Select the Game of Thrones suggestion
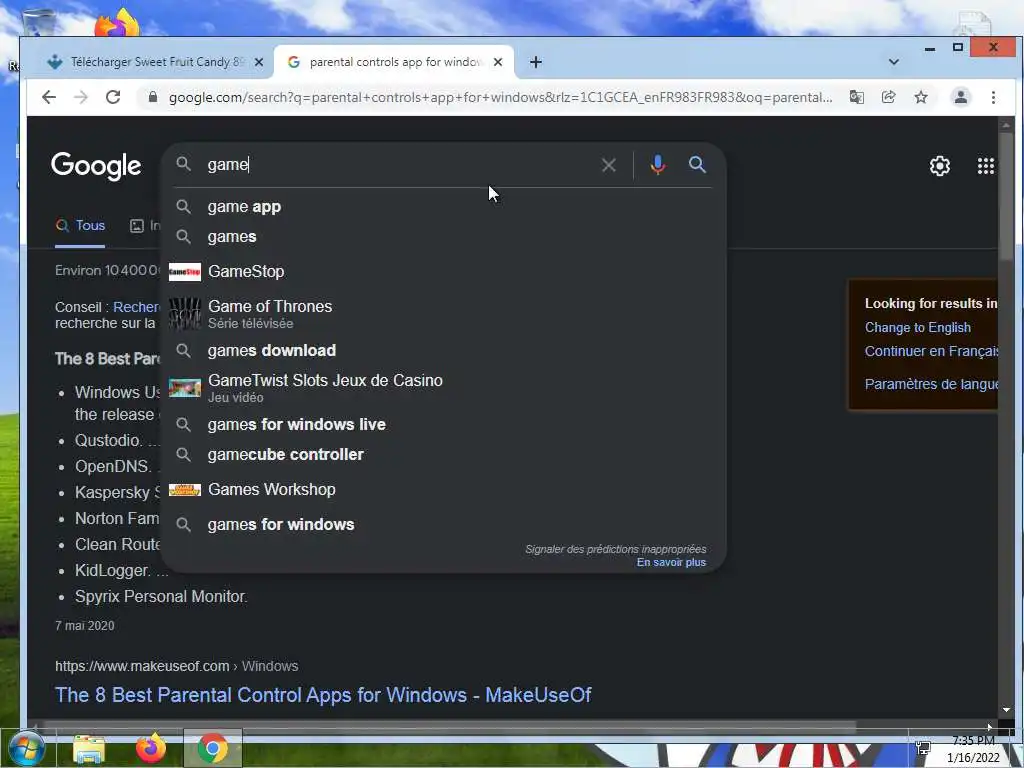 [443, 313]
